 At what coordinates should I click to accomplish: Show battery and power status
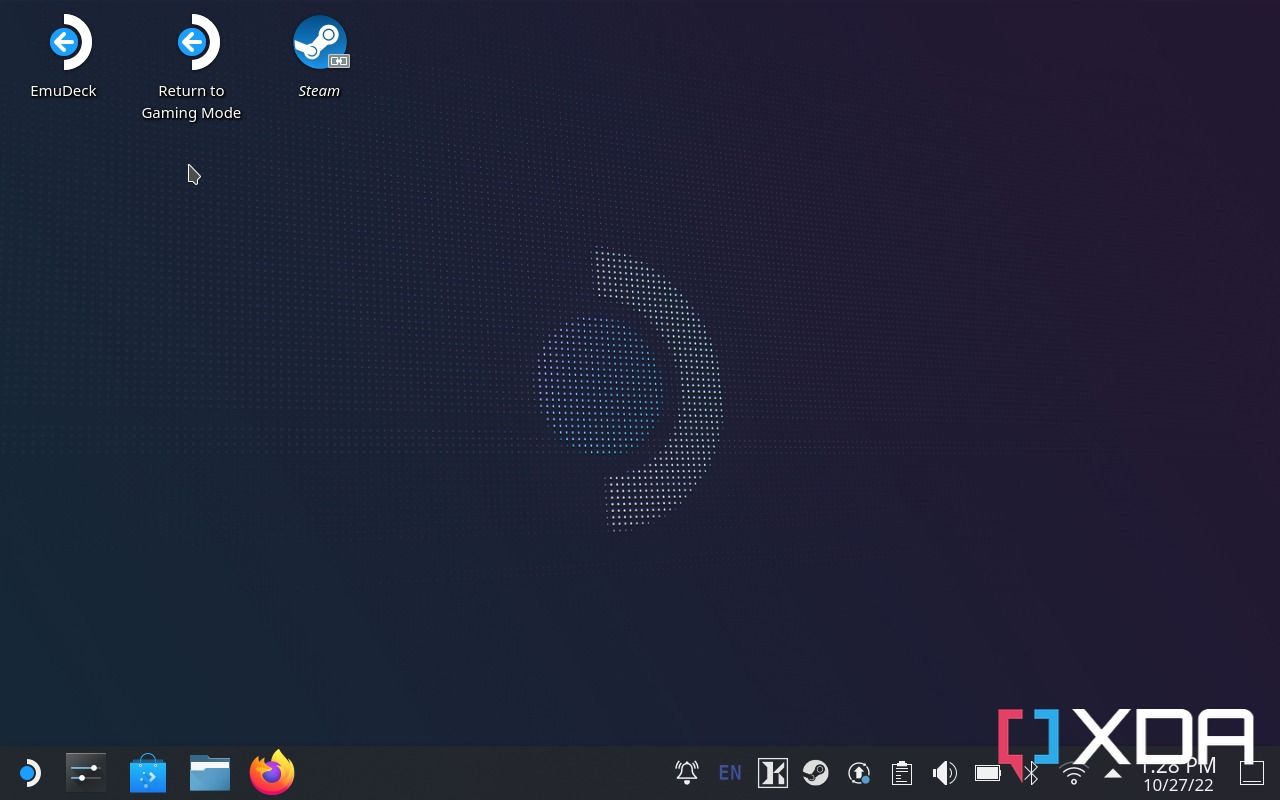pos(987,773)
